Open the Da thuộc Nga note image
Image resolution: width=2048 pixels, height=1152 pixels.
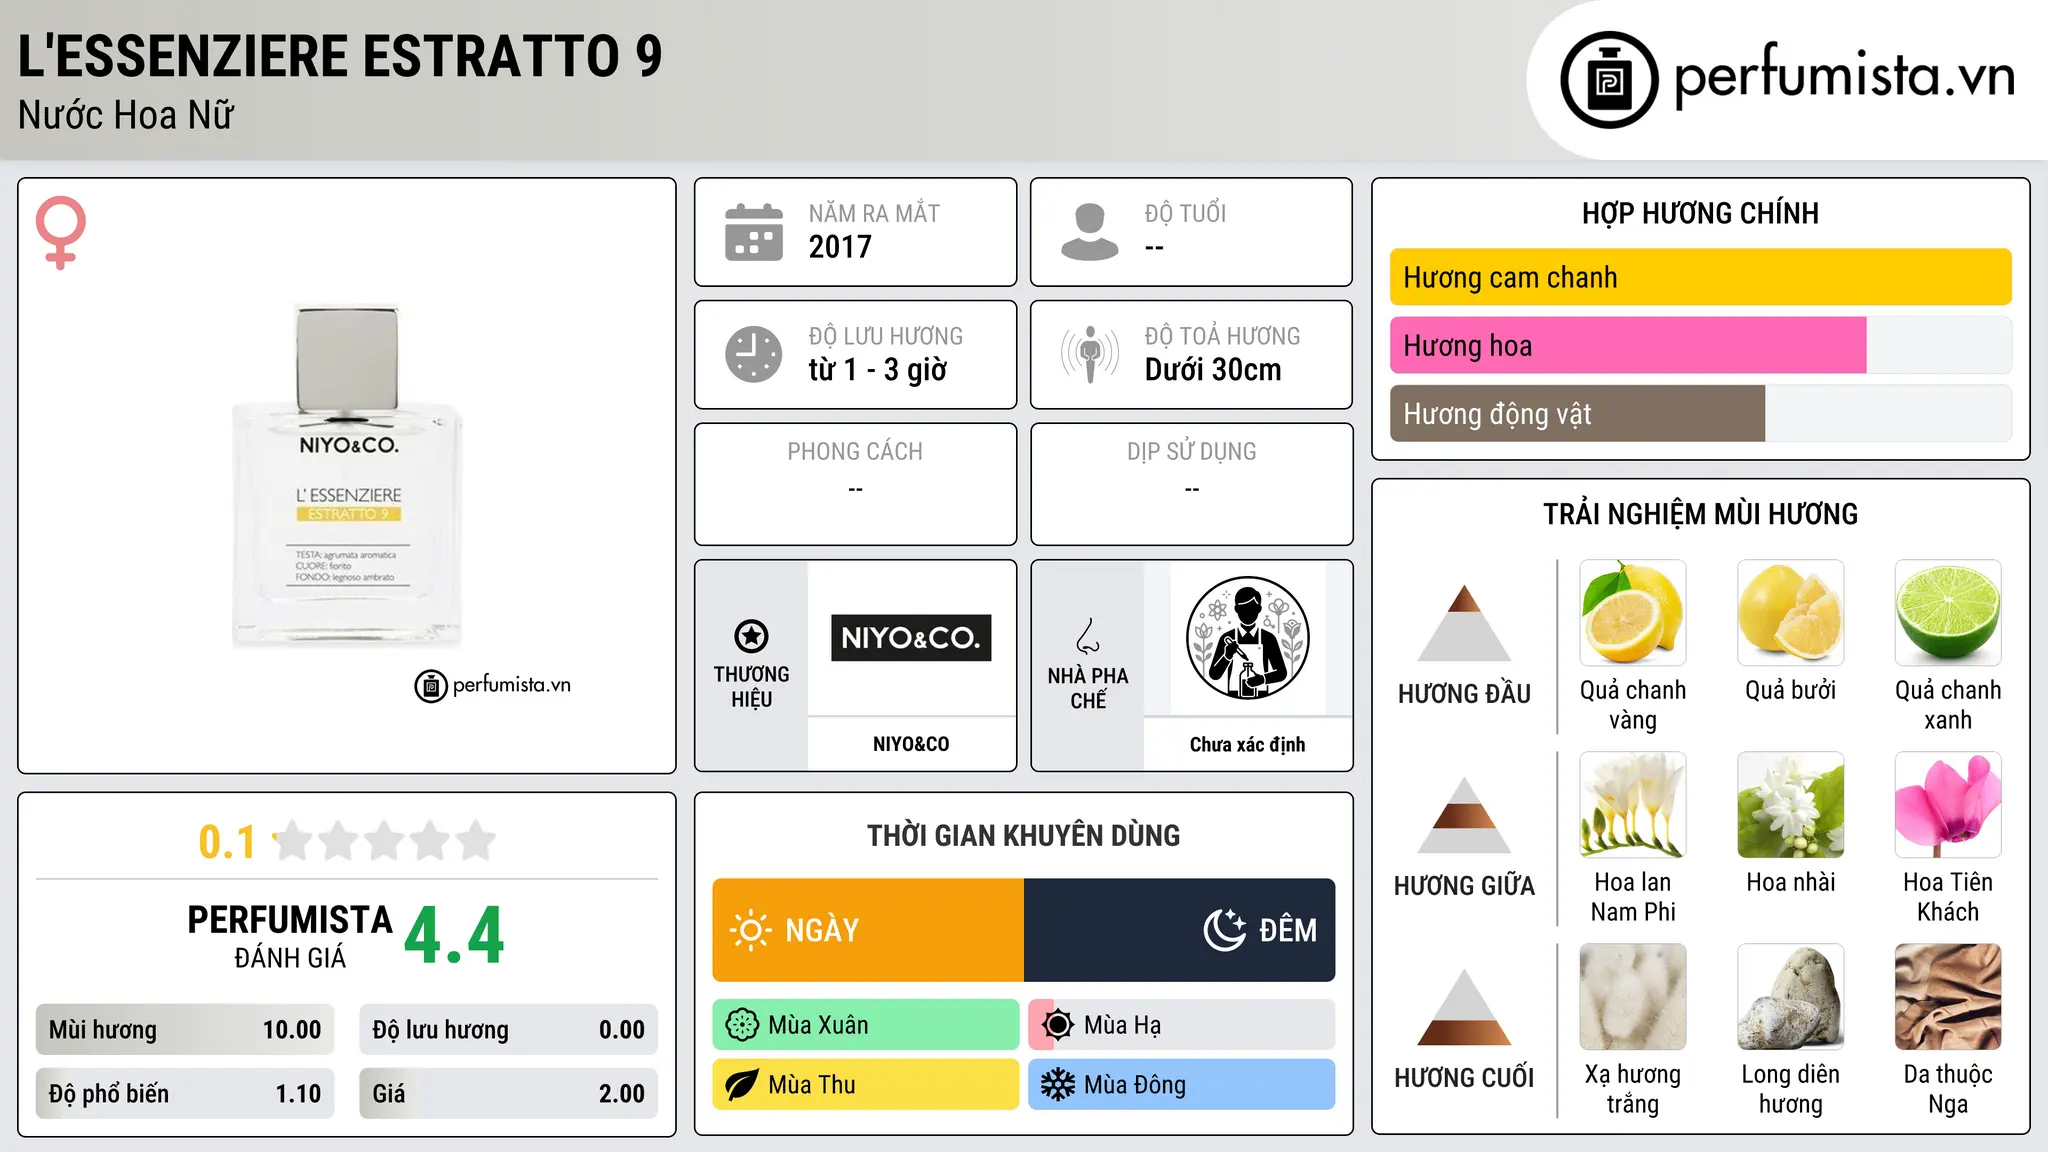pyautogui.click(x=1948, y=997)
